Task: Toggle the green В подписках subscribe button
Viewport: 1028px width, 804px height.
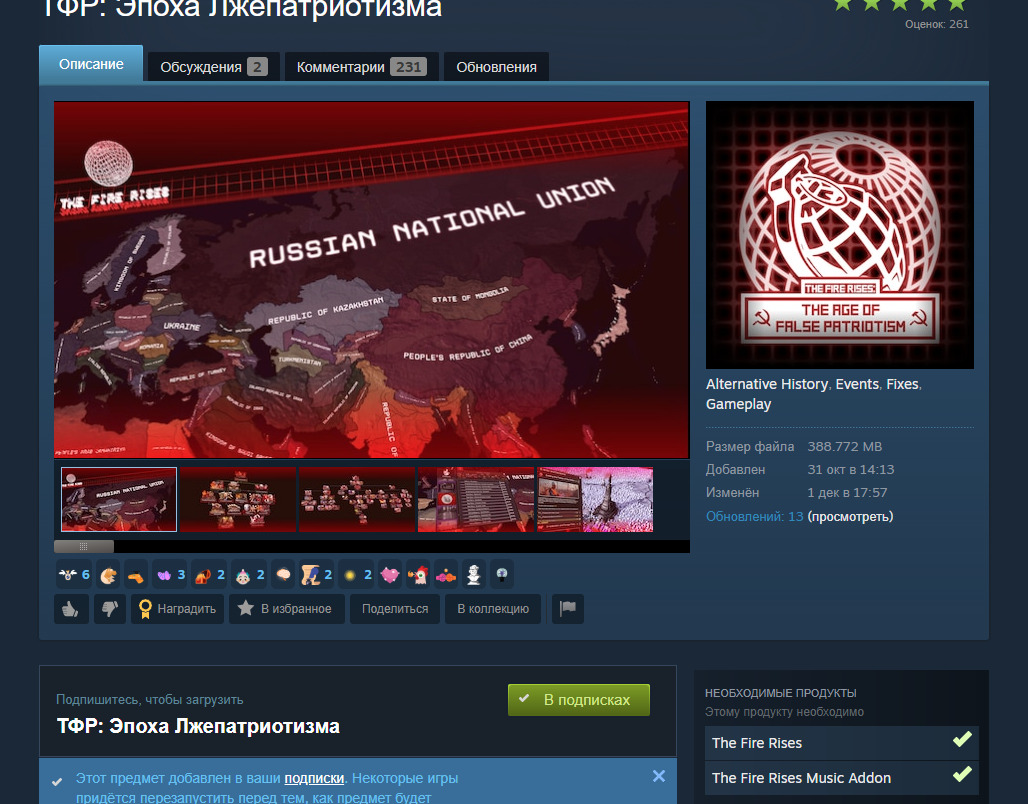Action: (579, 700)
